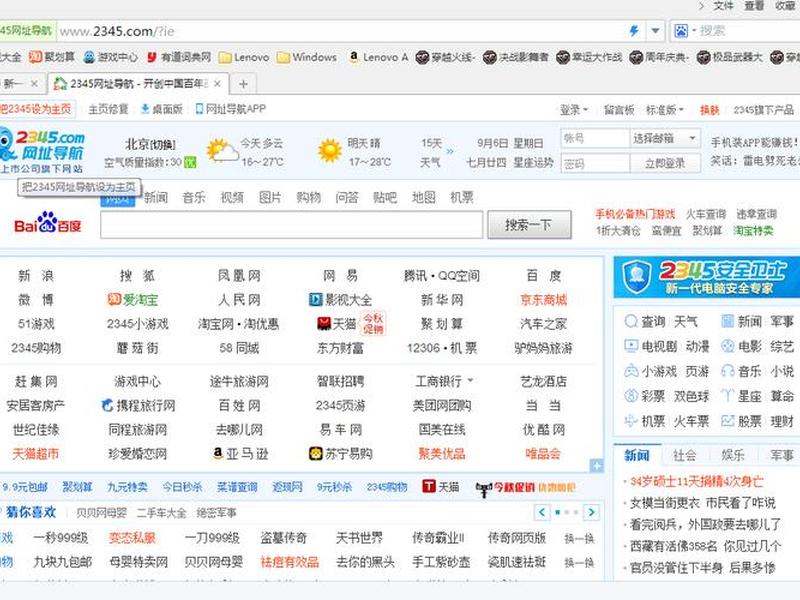Open the Windows bookmarks folder

coord(307,57)
